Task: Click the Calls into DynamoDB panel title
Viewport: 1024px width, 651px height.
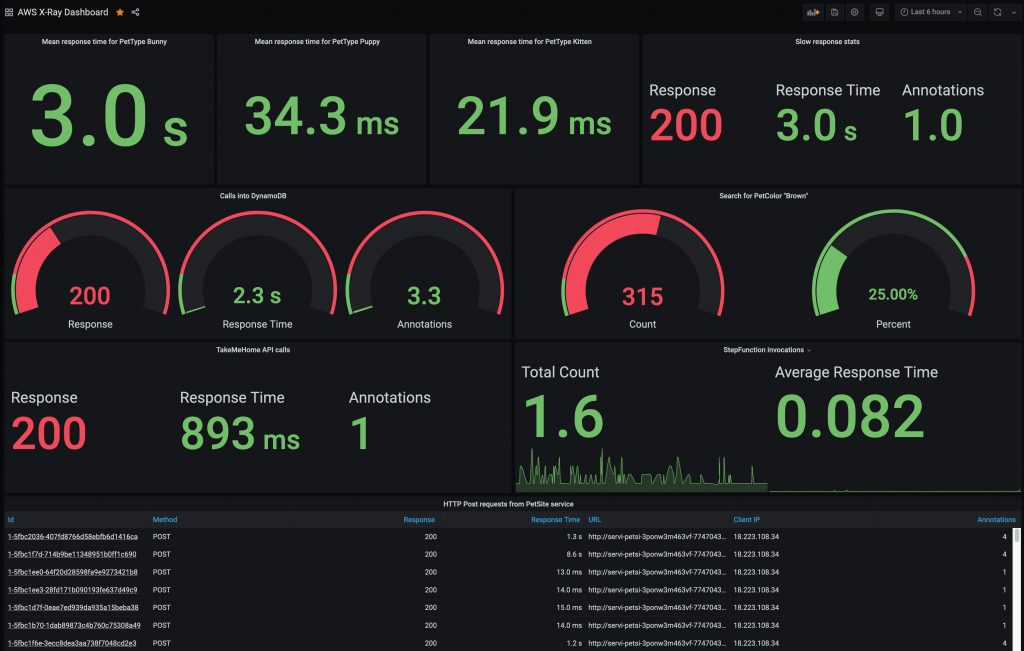Action: click(253, 196)
